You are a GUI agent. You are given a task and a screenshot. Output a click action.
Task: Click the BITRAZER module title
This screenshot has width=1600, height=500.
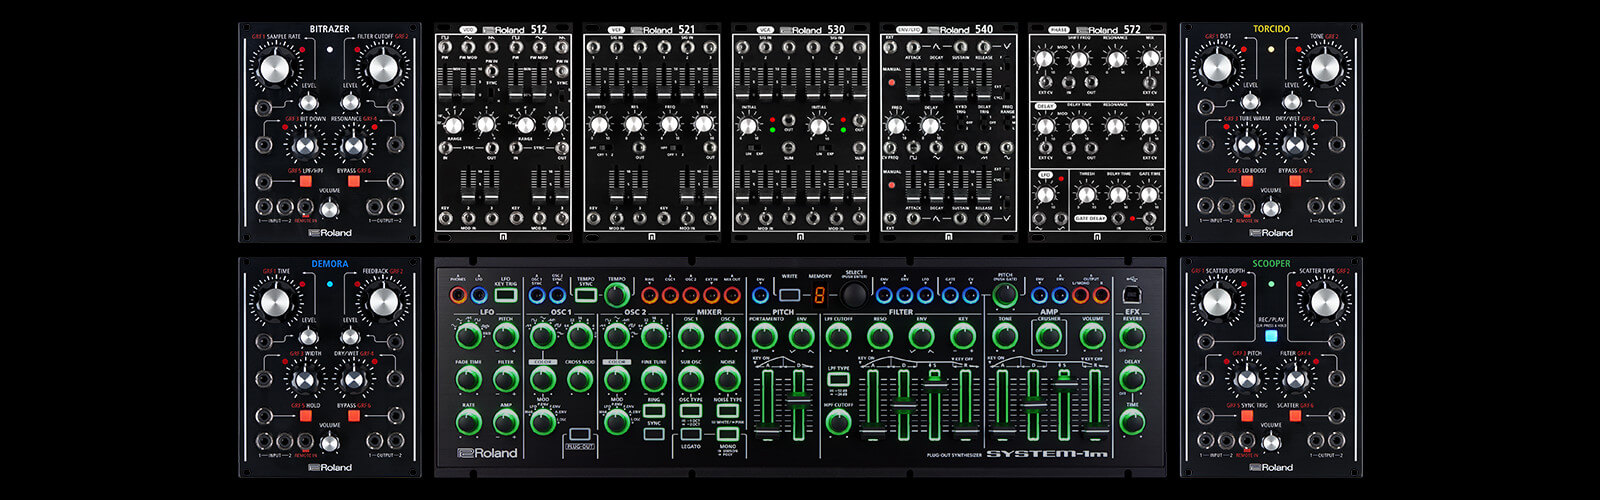329,29
